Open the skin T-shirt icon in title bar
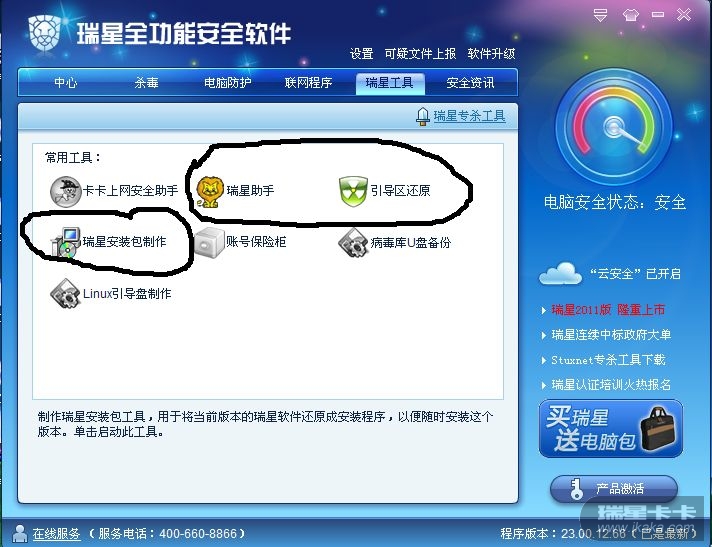Image resolution: width=712 pixels, height=547 pixels. tap(631, 15)
